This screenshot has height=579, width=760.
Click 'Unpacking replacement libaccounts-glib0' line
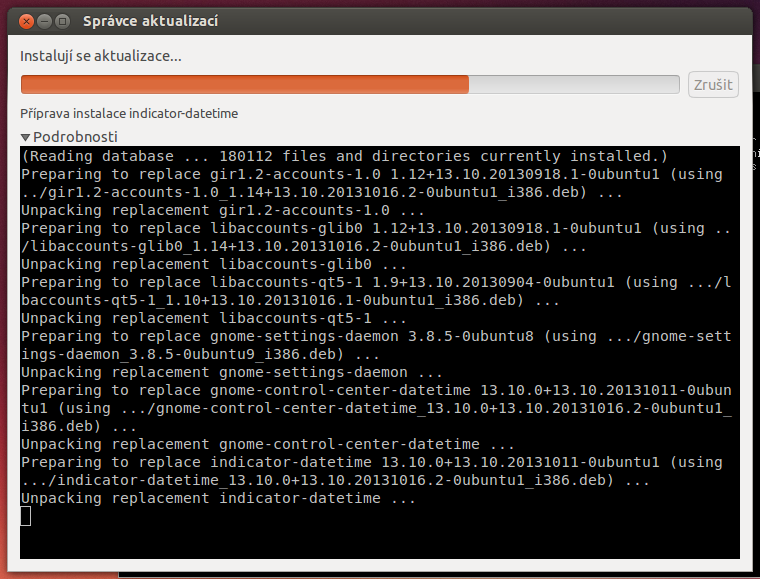214,264
